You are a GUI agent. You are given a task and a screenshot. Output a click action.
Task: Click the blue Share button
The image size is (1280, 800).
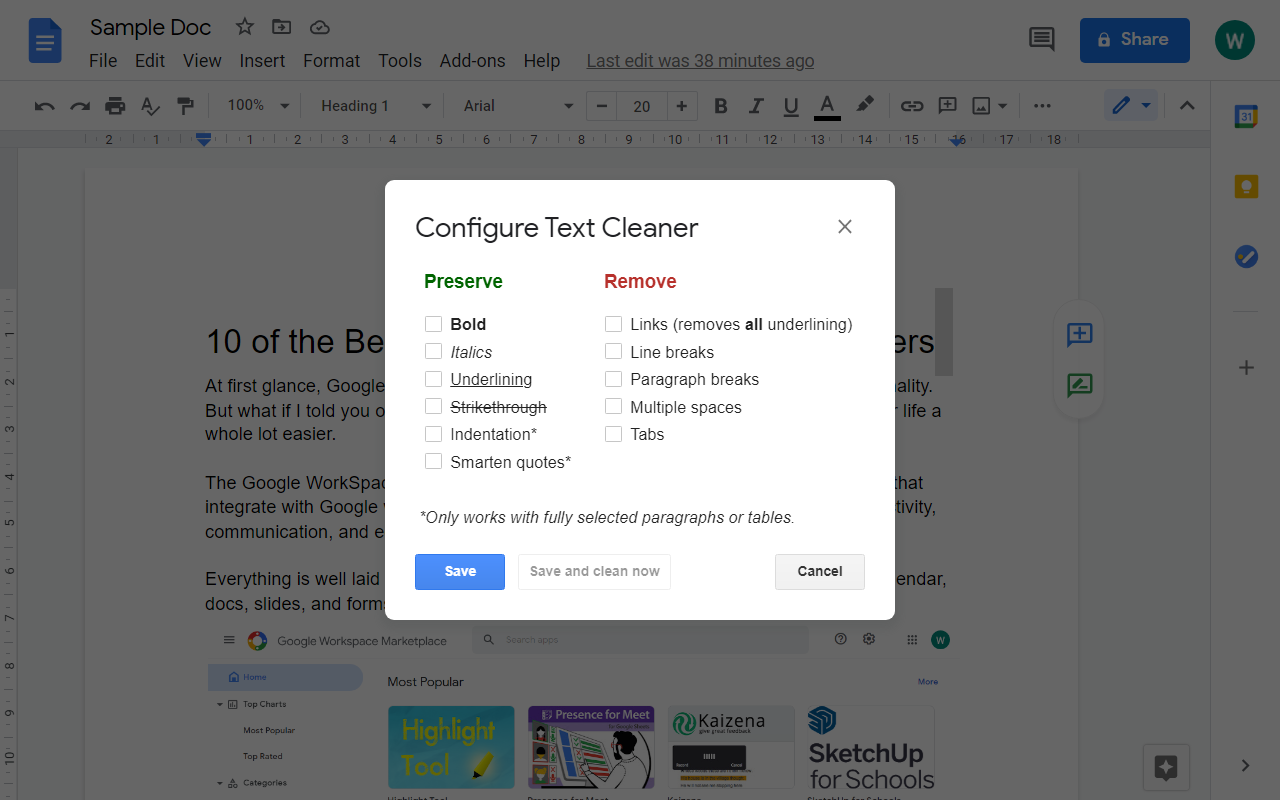(x=1135, y=40)
